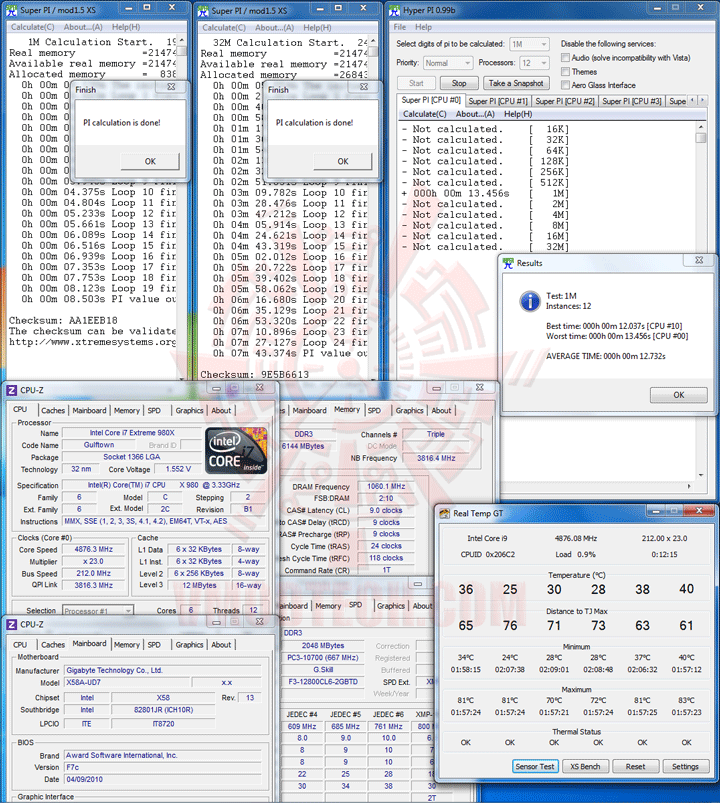Click the CPU-Z icon in upper CPU-Z window

coord(11,390)
